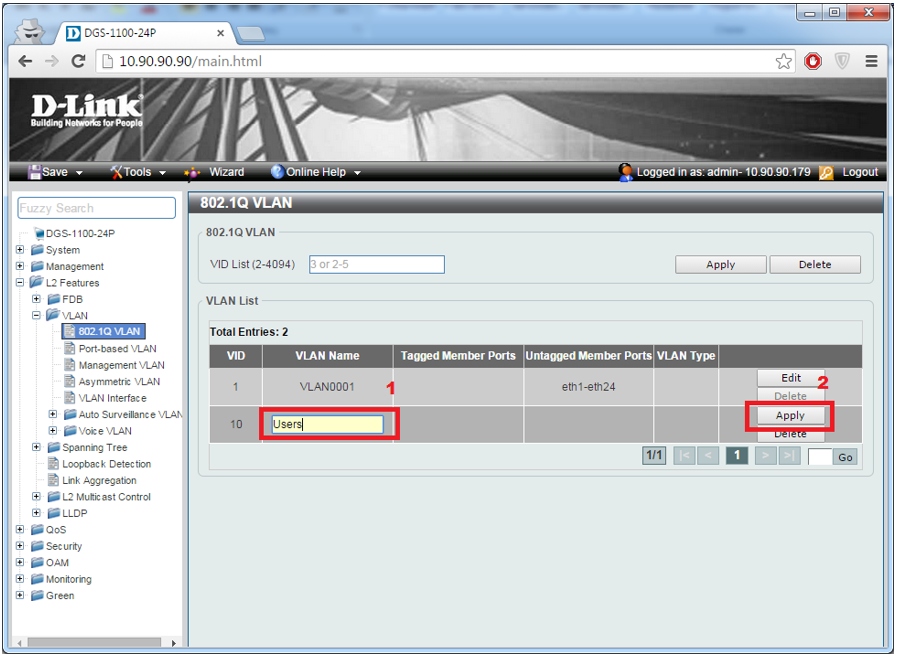Click the VID List input field
Screen dimensions: 899x659
point(375,265)
